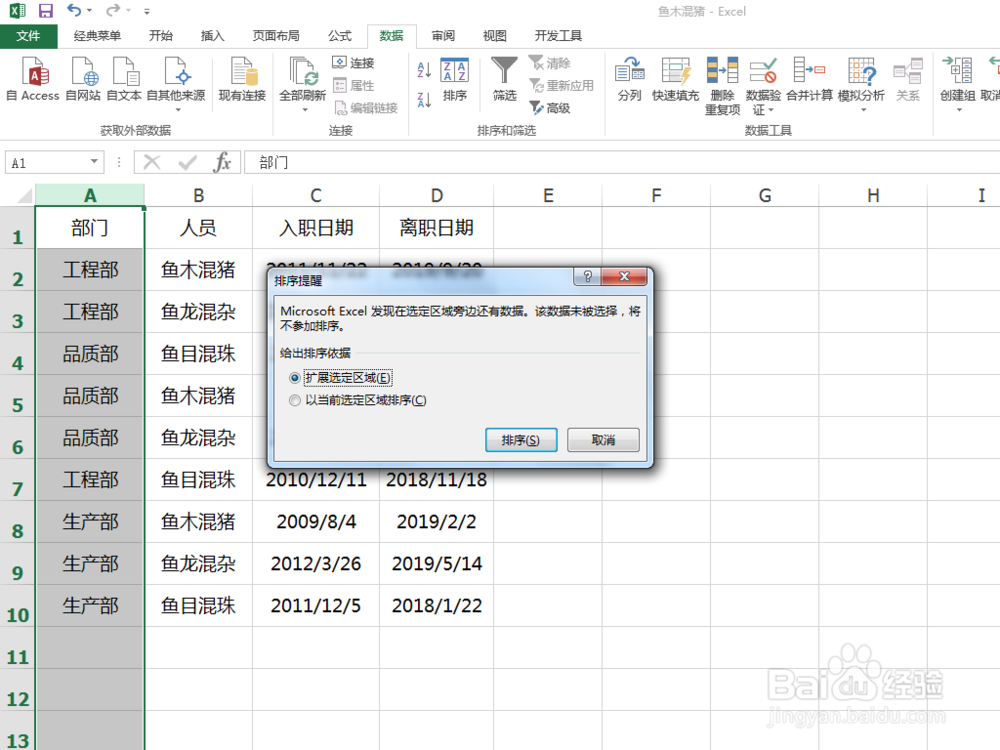The image size is (1000, 750).
Task: Open Name Box dropdown arrow
Action: coord(94,162)
